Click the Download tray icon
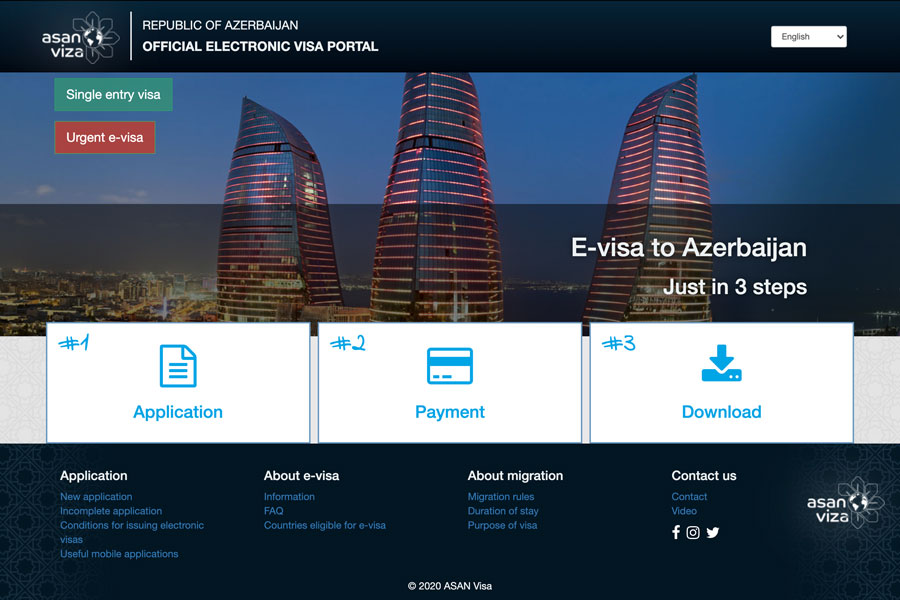Screen dimensions: 900x600 pyautogui.click(x=721, y=363)
